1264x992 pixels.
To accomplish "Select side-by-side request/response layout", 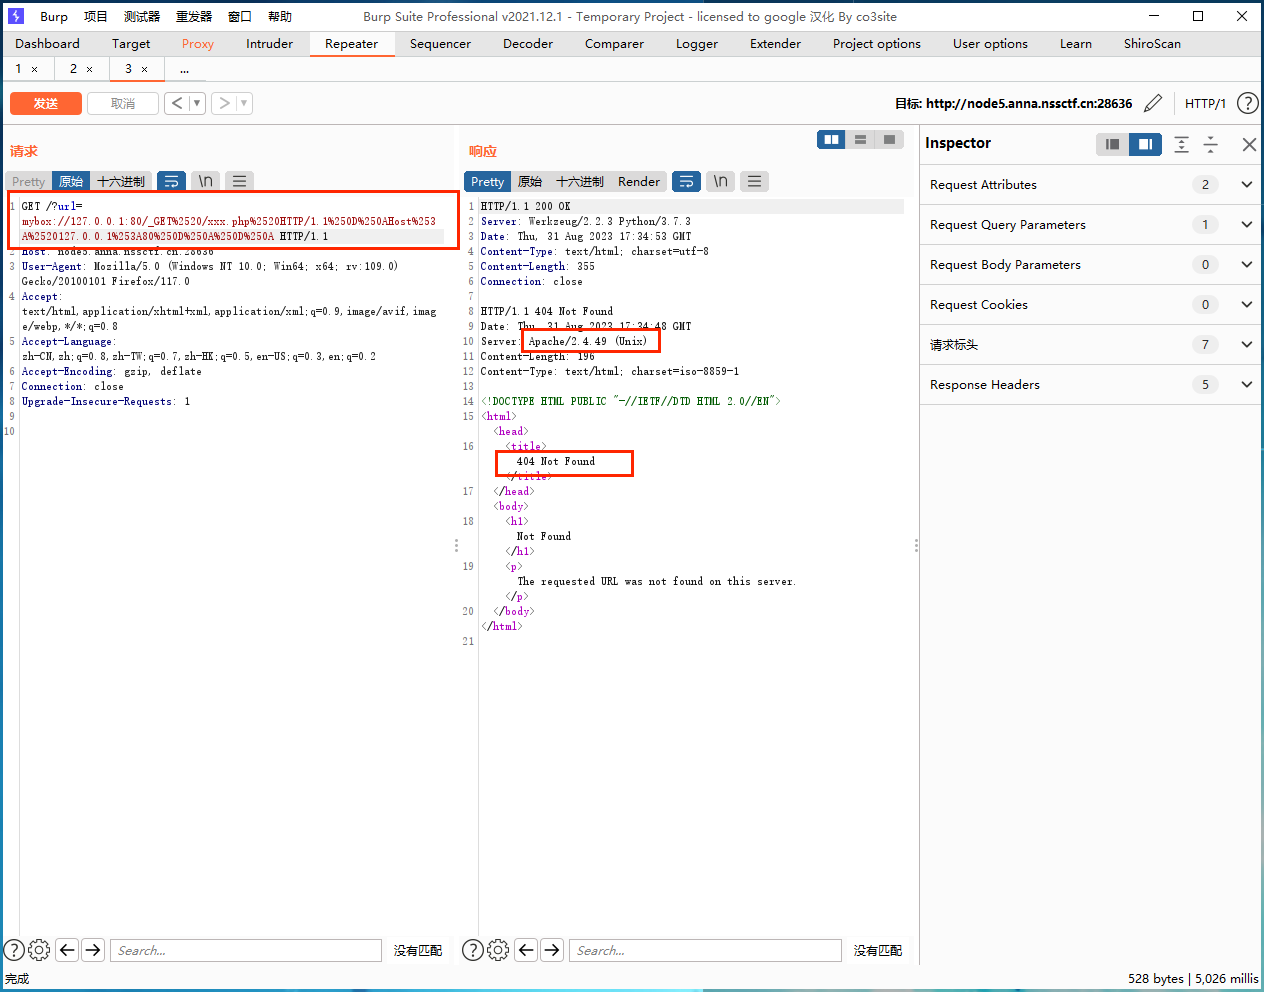I will pyautogui.click(x=831, y=140).
